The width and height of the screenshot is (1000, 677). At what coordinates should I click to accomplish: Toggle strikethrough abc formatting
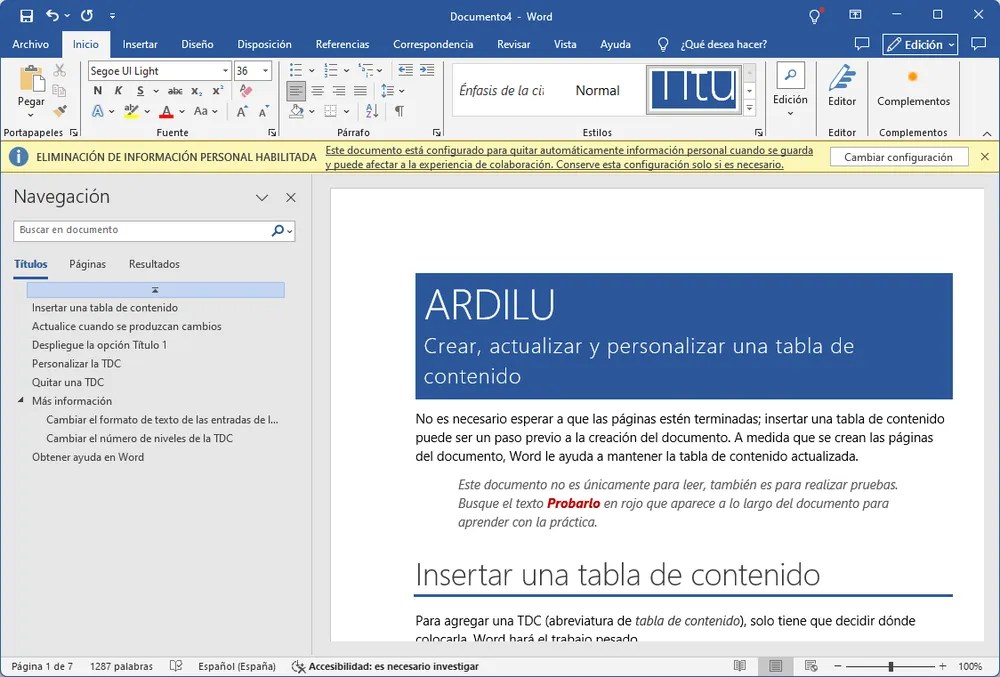(175, 91)
